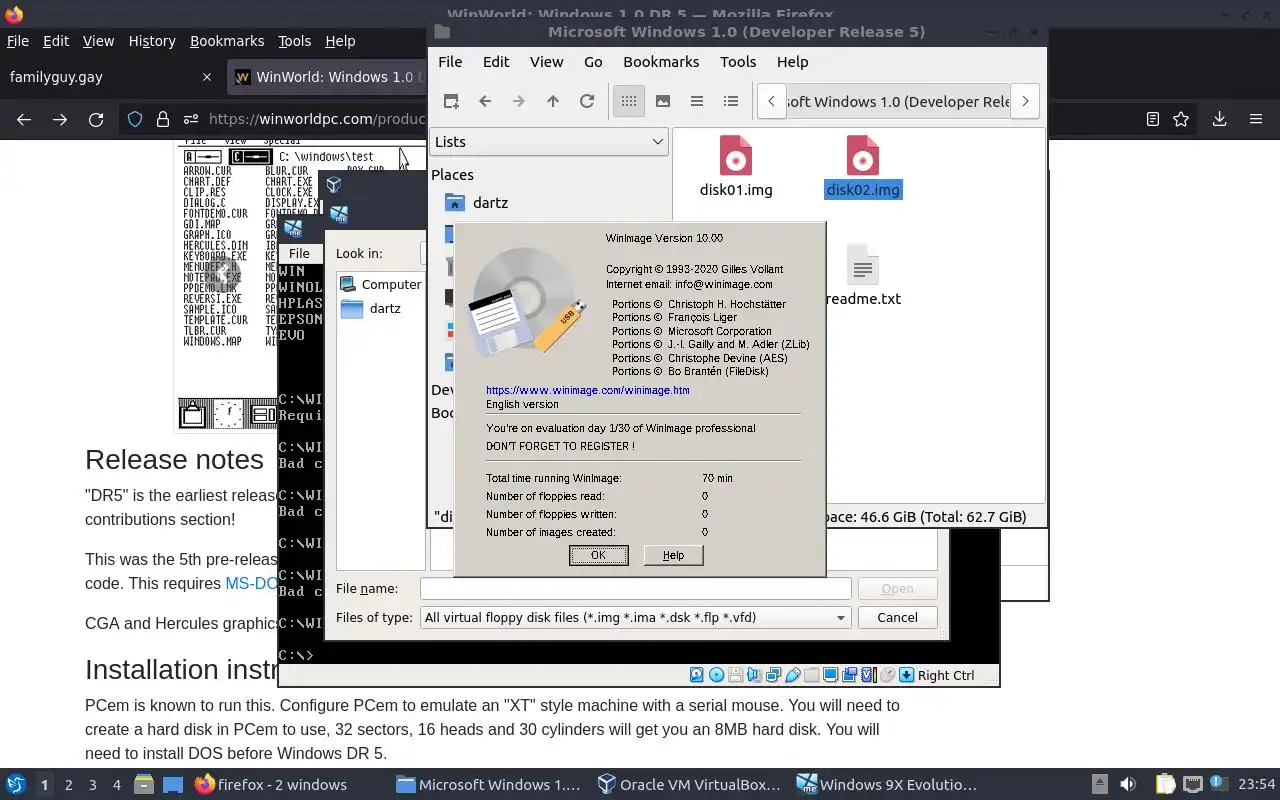
Task: Open Tools menu in file manager
Action: 738,61
